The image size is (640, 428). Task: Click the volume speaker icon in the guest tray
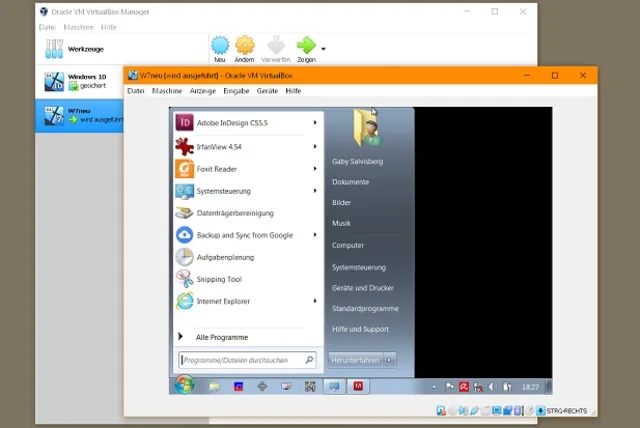coord(490,386)
